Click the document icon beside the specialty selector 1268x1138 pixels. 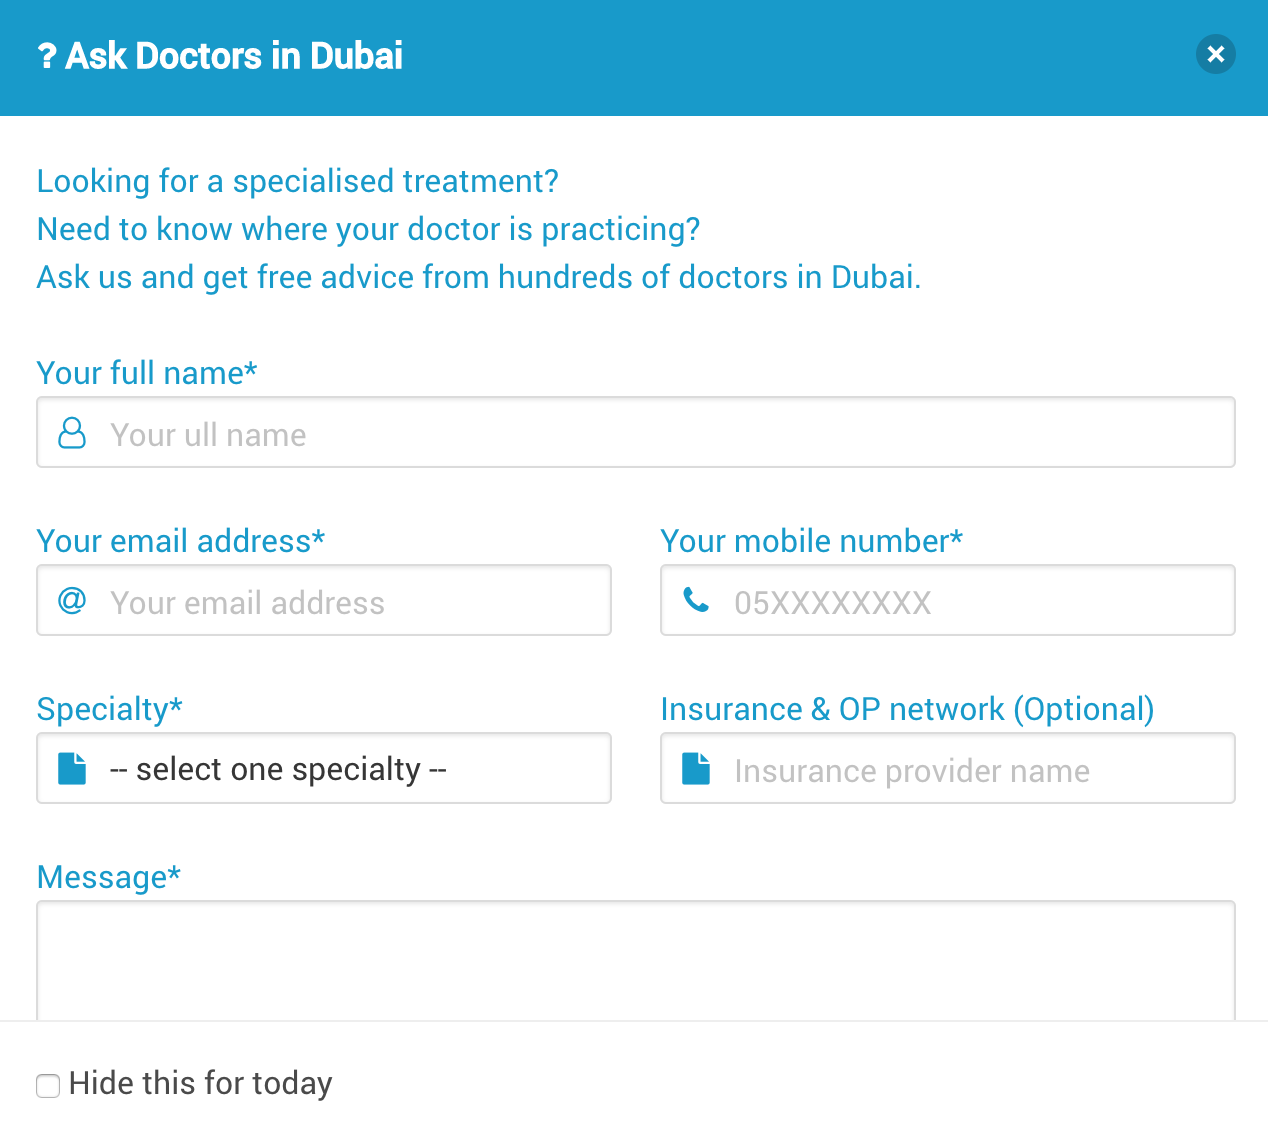[x=71, y=768]
